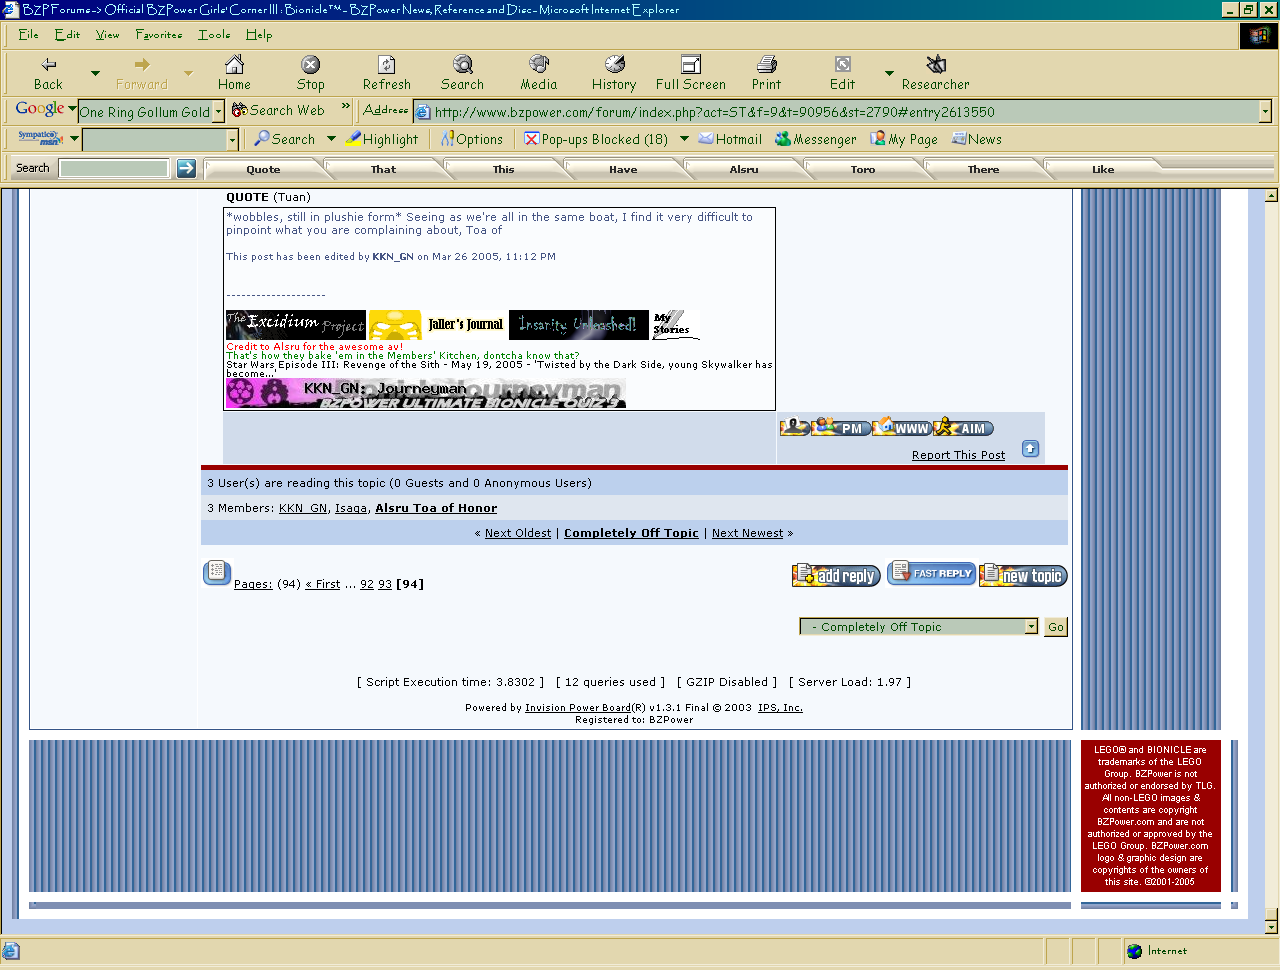Viewport: 1280px width, 970px height.
Task: Stop page loading with the Stop button
Action: tap(310, 73)
